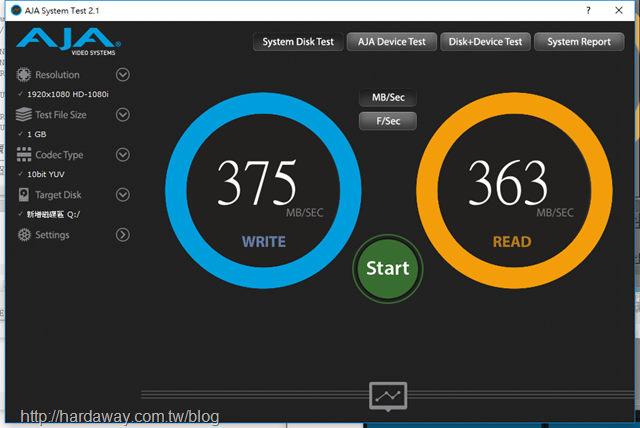This screenshot has height=428, width=640.
Task: Click the Test File Size stack icon
Action: point(24,115)
